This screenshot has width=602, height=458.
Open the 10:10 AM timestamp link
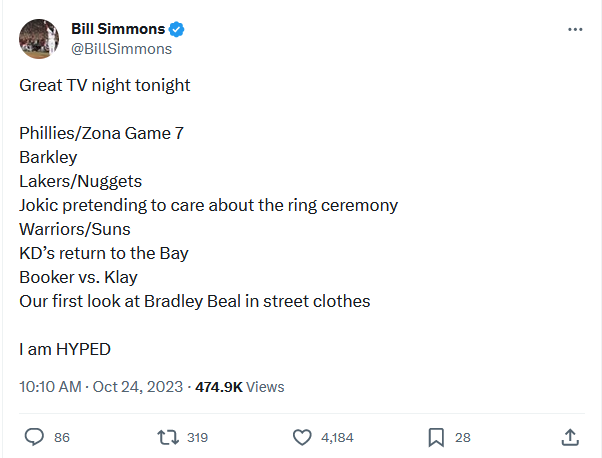point(50,387)
